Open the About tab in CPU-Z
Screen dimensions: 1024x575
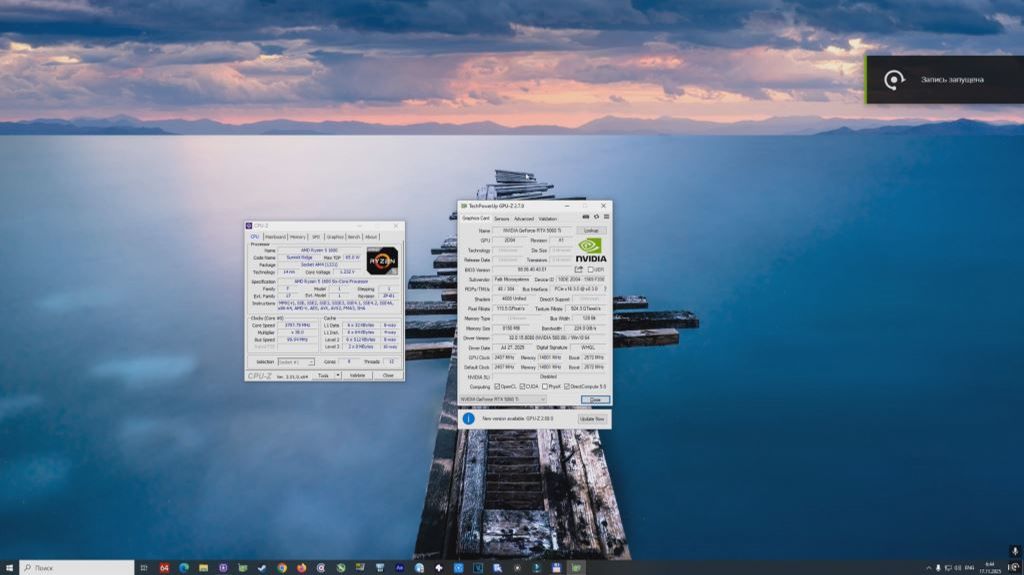[x=371, y=237]
